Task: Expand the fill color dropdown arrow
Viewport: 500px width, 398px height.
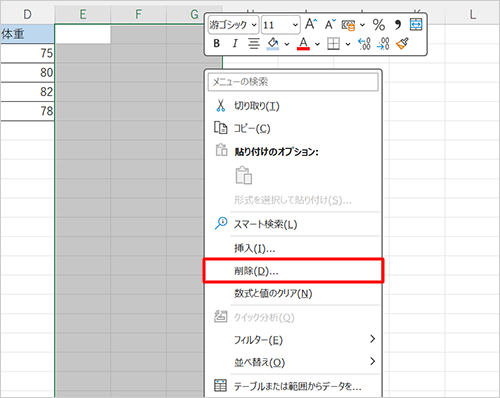Action: (x=287, y=44)
